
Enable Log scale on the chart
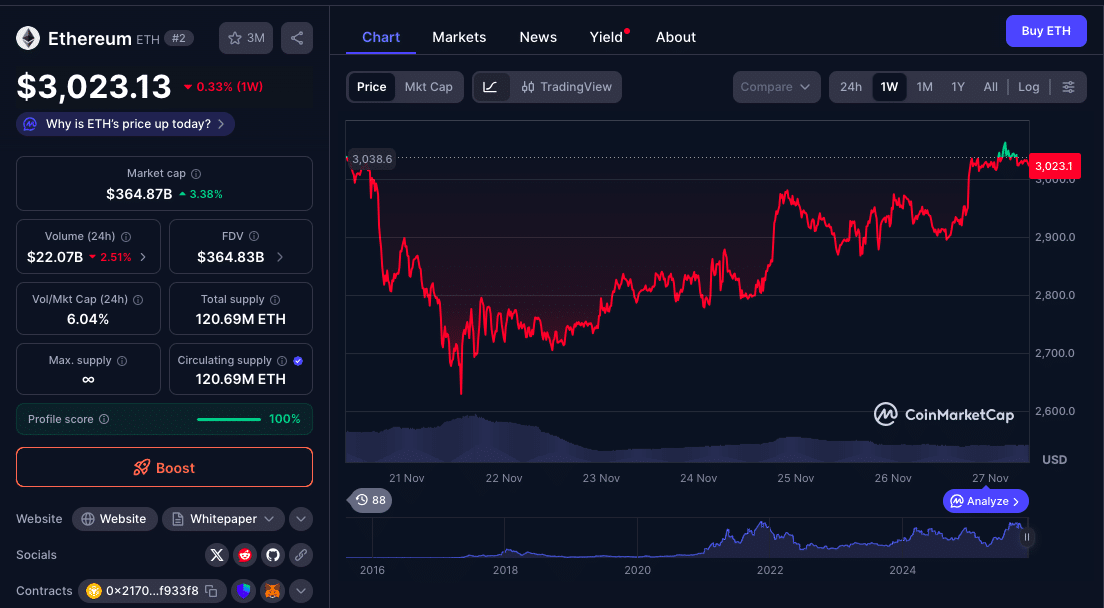(1028, 87)
